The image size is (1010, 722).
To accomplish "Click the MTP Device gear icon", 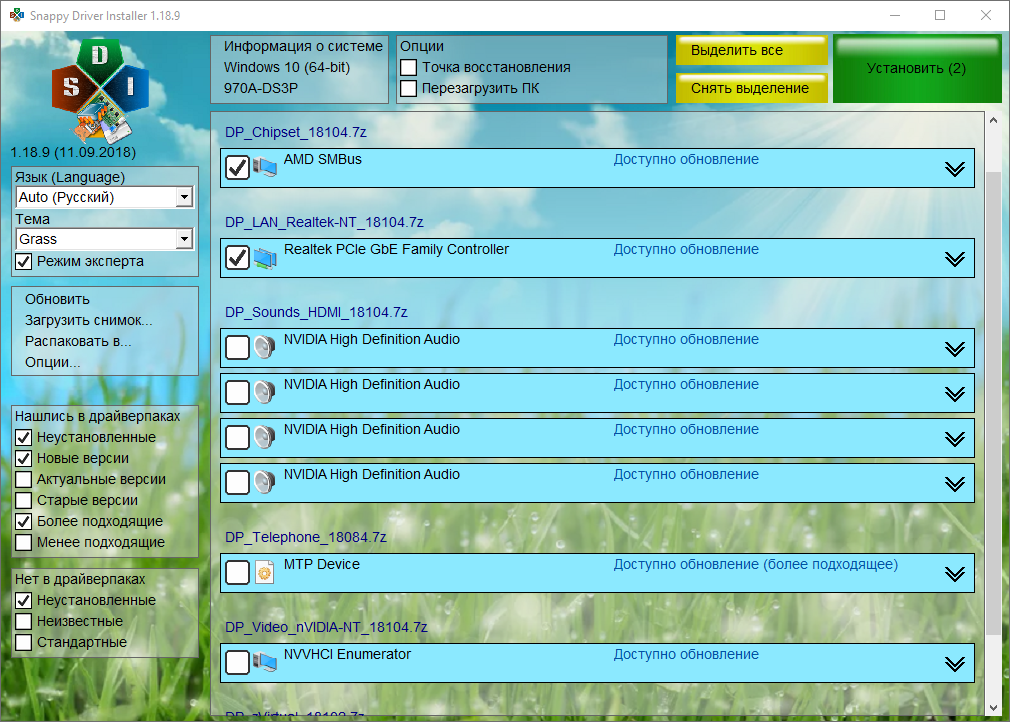I will pyautogui.click(x=265, y=573).
